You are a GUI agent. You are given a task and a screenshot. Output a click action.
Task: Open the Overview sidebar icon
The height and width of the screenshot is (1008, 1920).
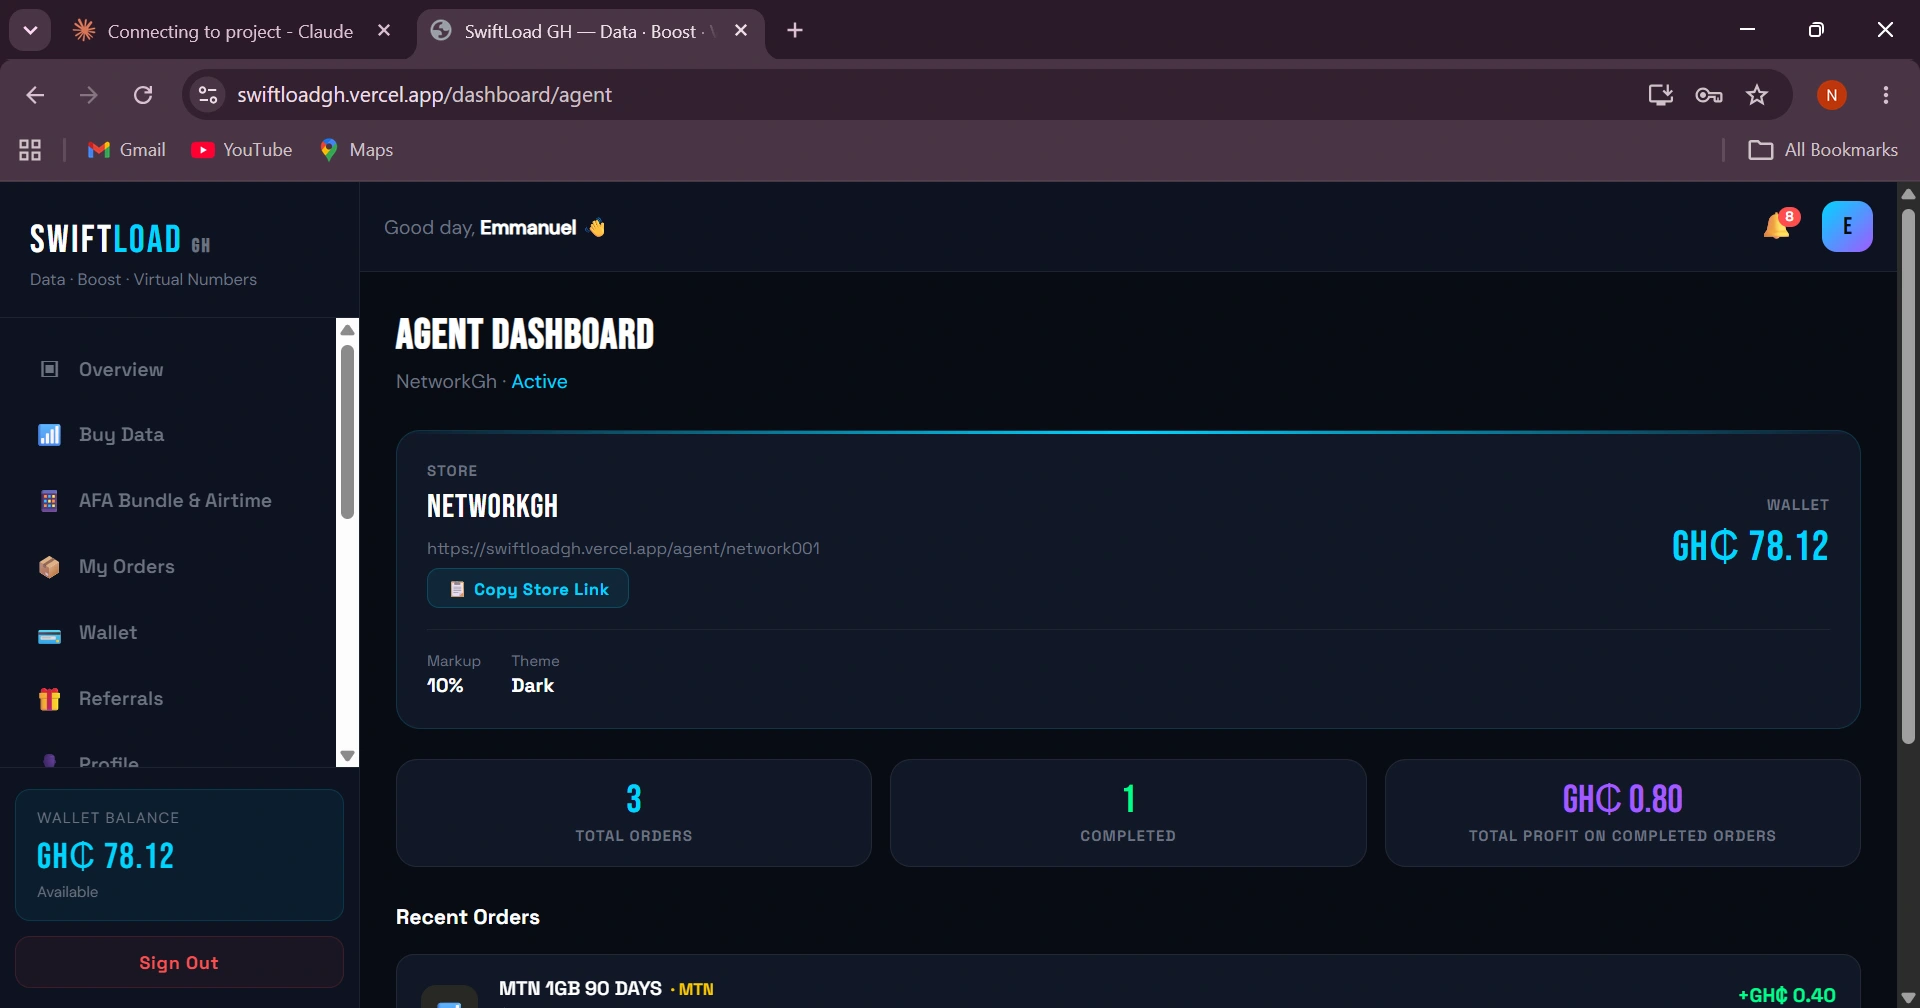pos(49,369)
